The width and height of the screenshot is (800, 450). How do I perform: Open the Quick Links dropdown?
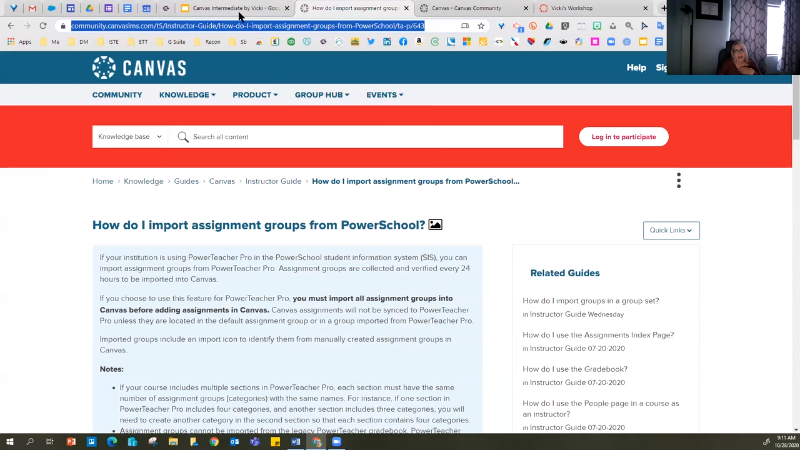[671, 230]
